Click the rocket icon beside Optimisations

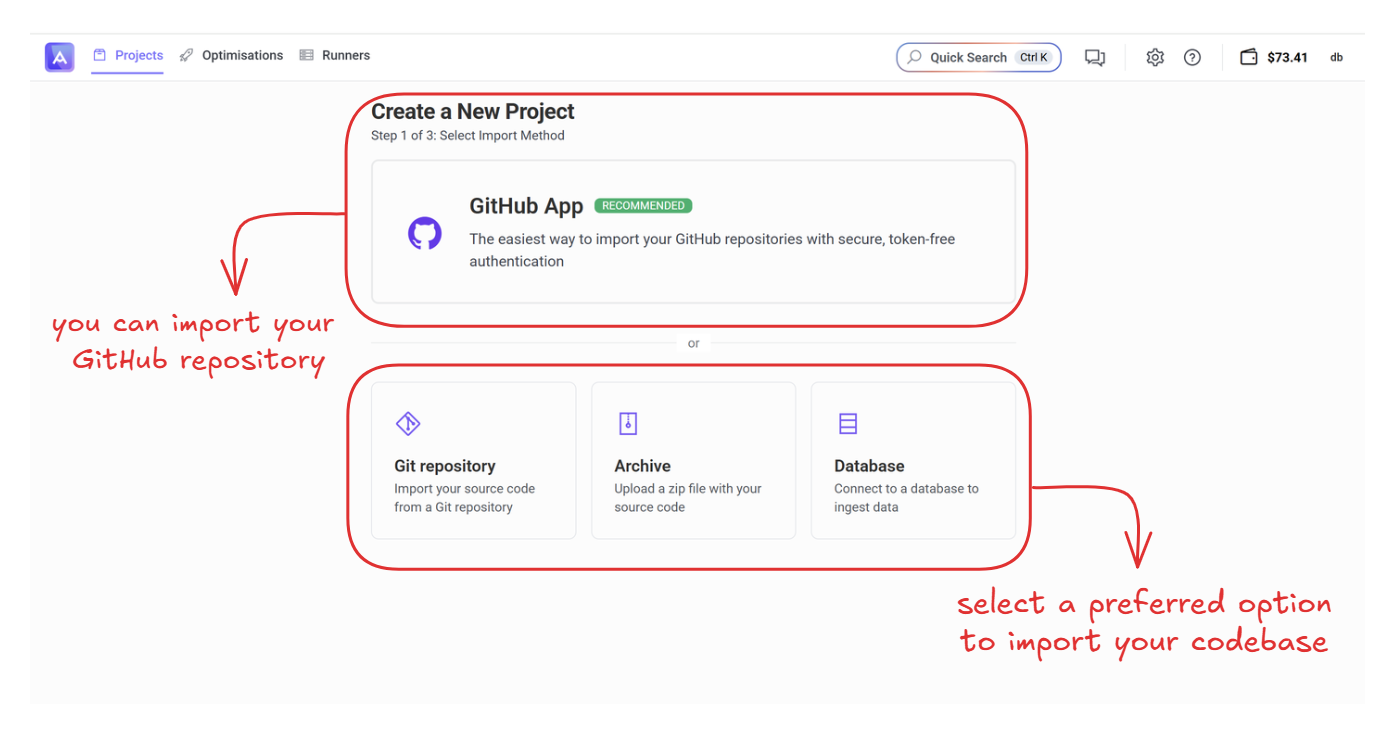[x=186, y=56]
